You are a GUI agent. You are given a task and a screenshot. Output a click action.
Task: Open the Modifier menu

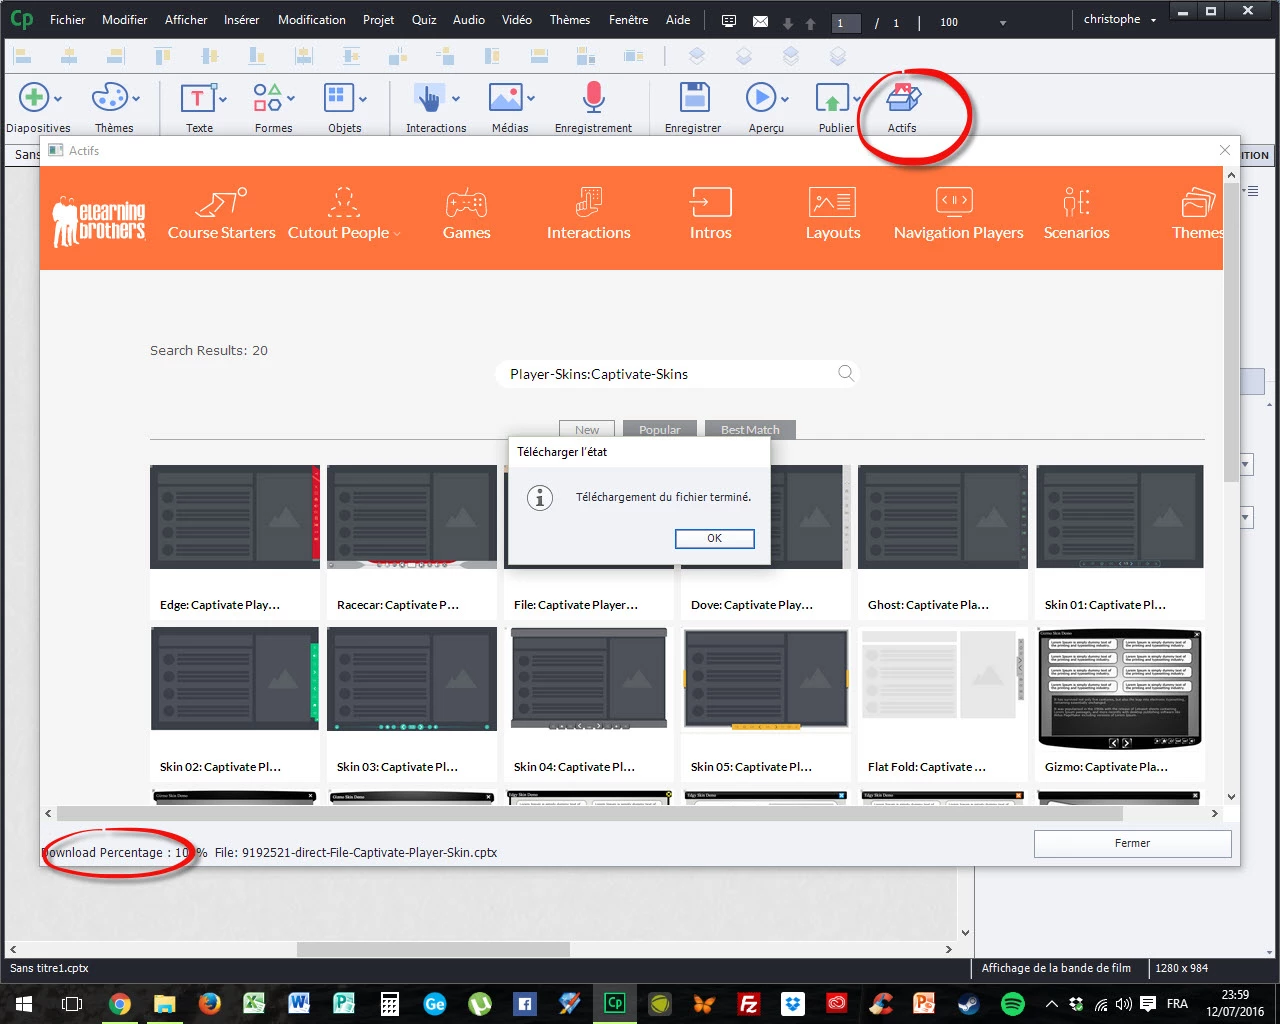(x=125, y=19)
